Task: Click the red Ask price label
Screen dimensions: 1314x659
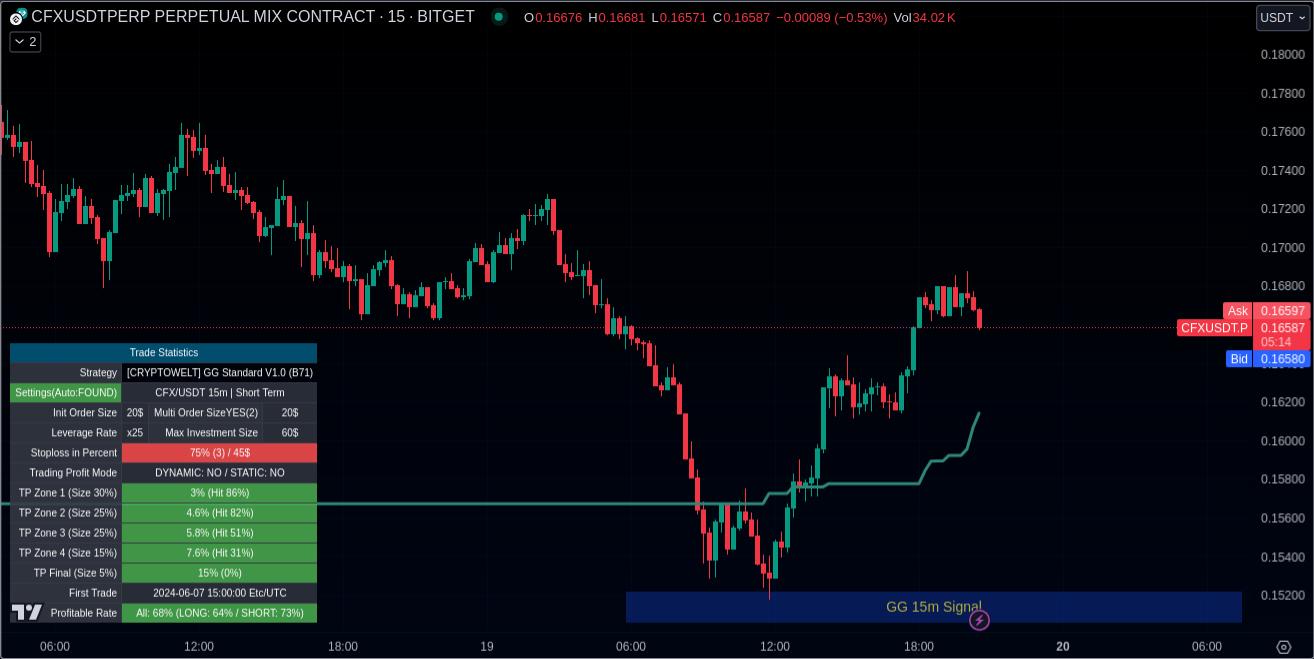Action: pos(1238,311)
